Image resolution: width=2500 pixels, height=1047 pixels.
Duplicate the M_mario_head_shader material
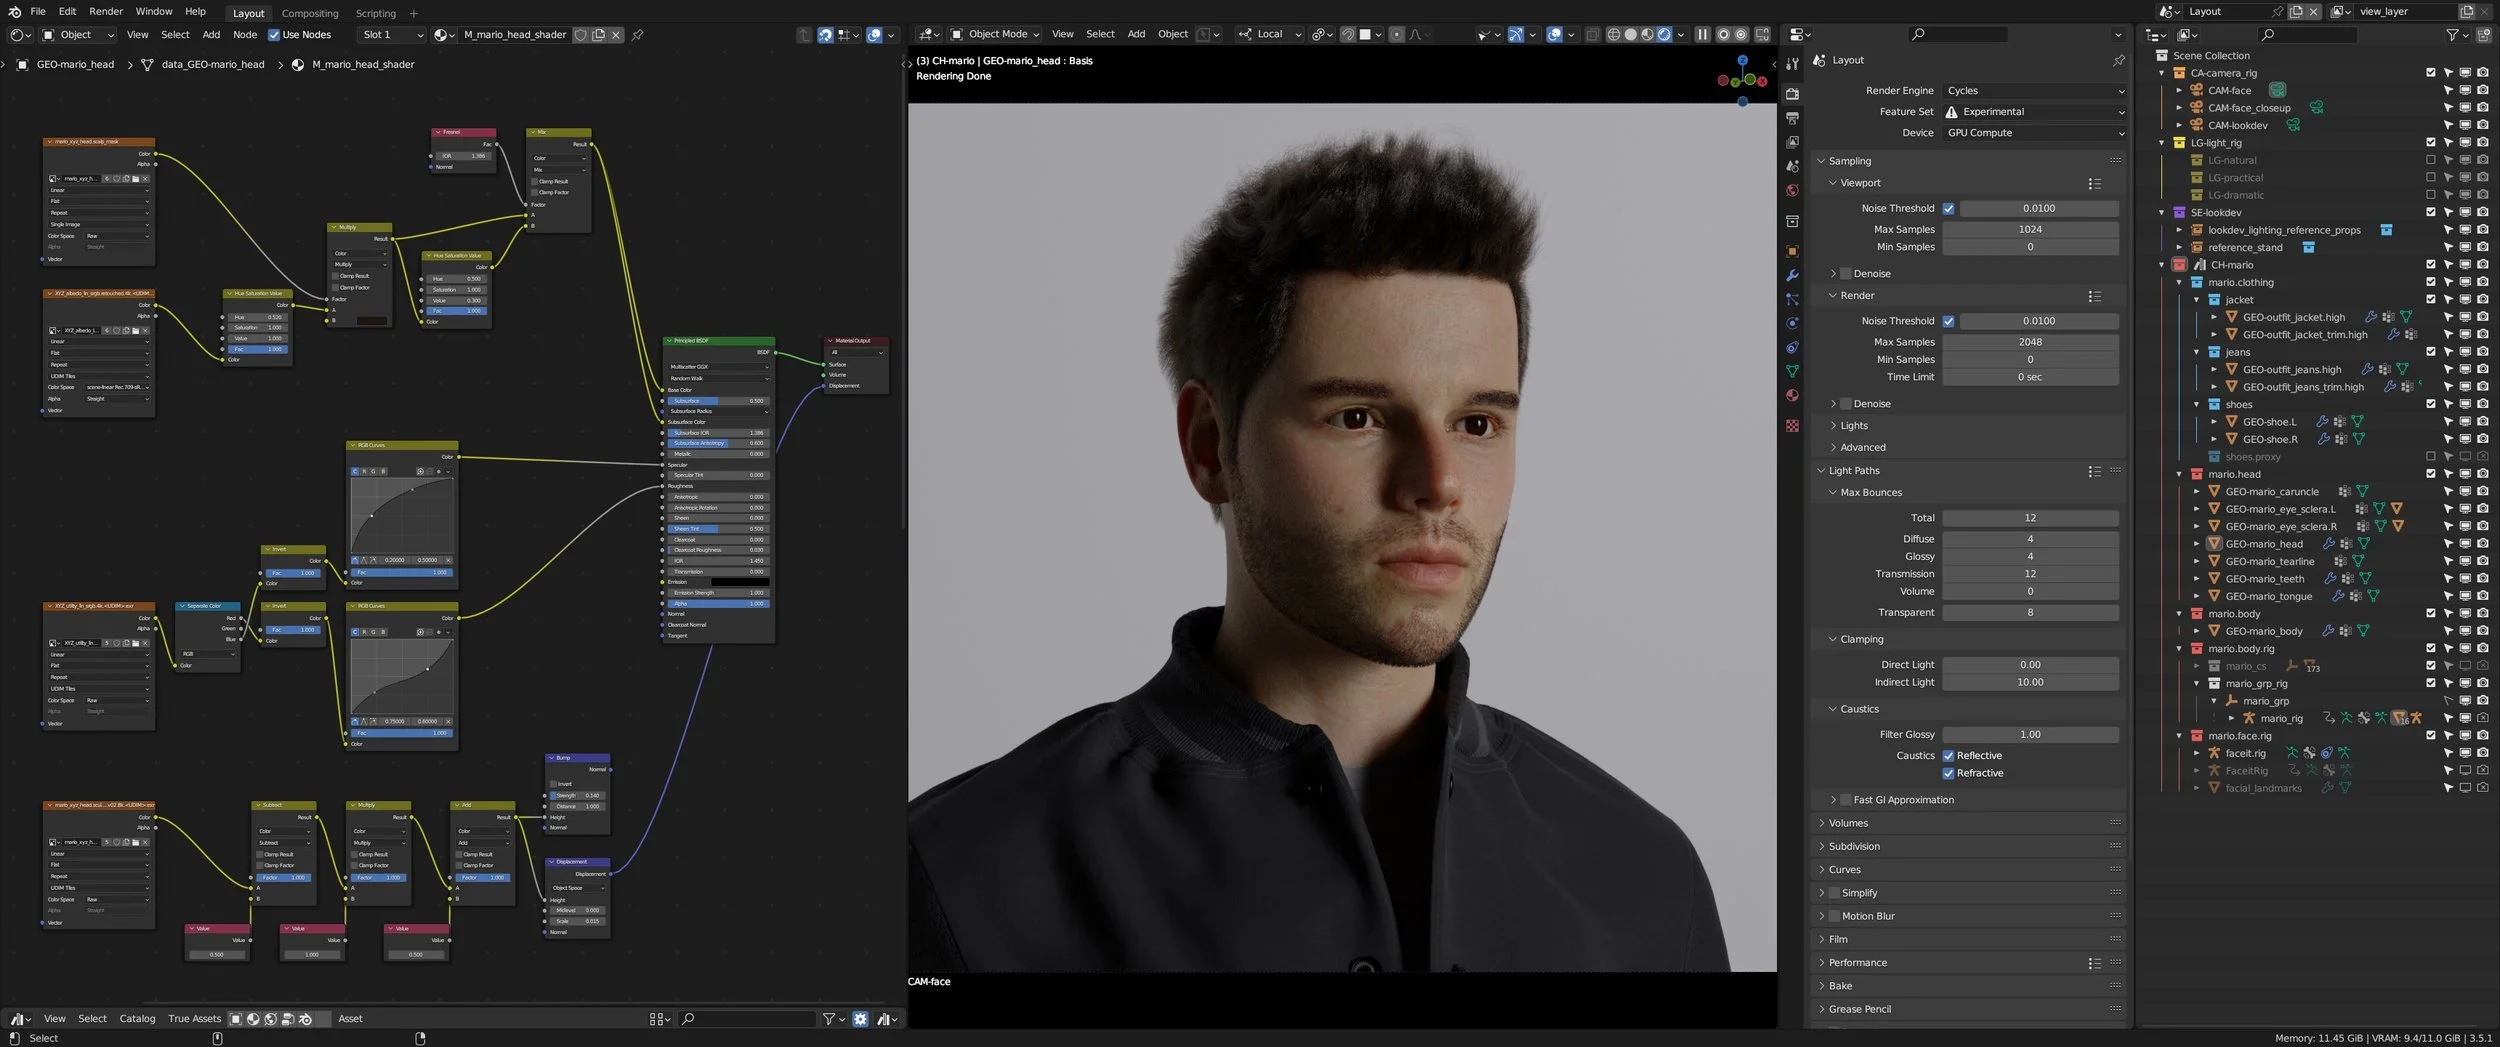(x=598, y=35)
